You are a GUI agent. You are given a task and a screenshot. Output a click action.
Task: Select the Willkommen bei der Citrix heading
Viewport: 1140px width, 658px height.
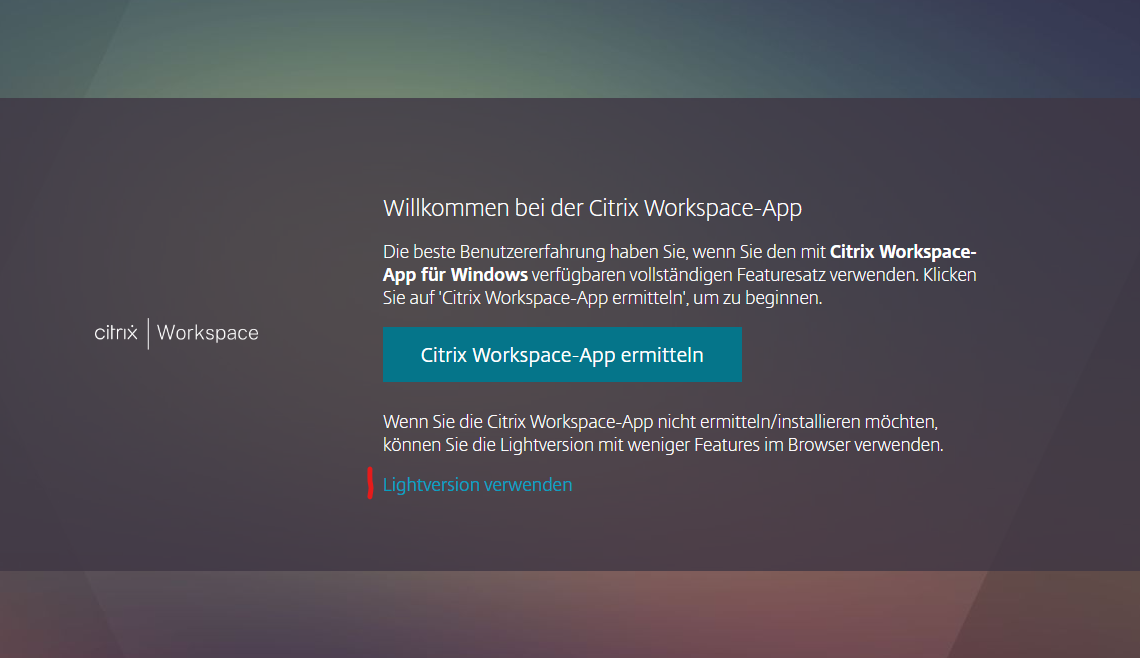592,208
